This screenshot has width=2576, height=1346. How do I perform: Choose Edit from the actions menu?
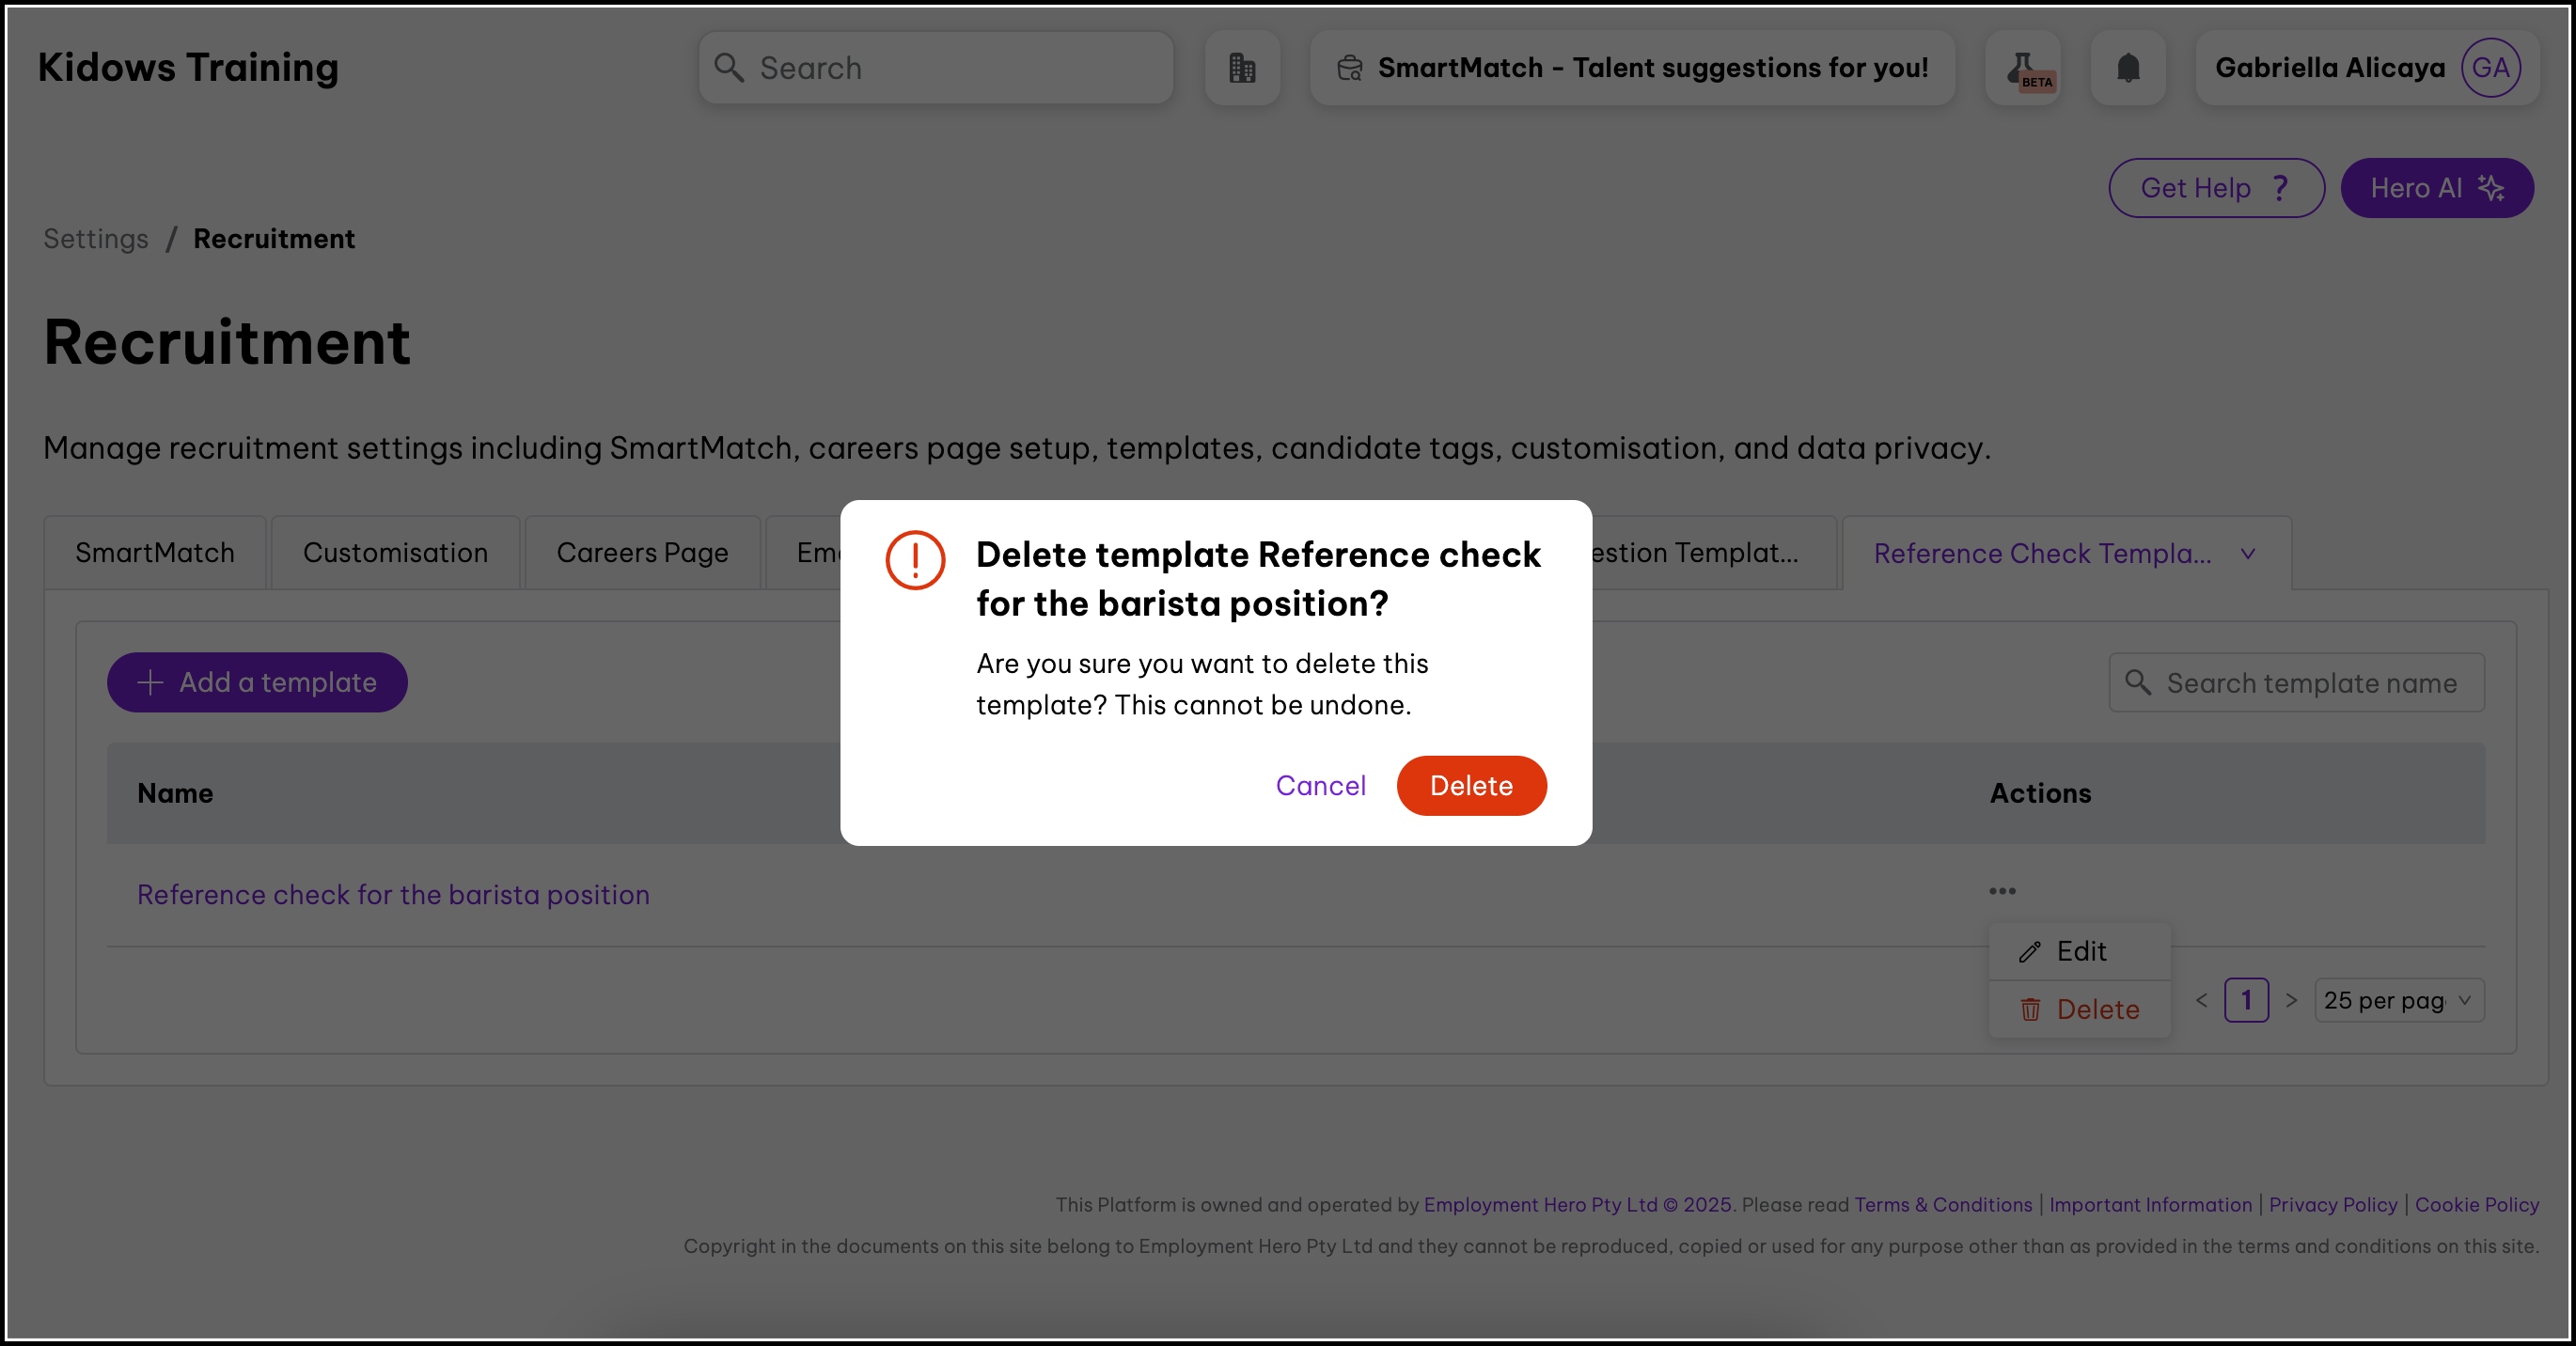tap(2080, 951)
